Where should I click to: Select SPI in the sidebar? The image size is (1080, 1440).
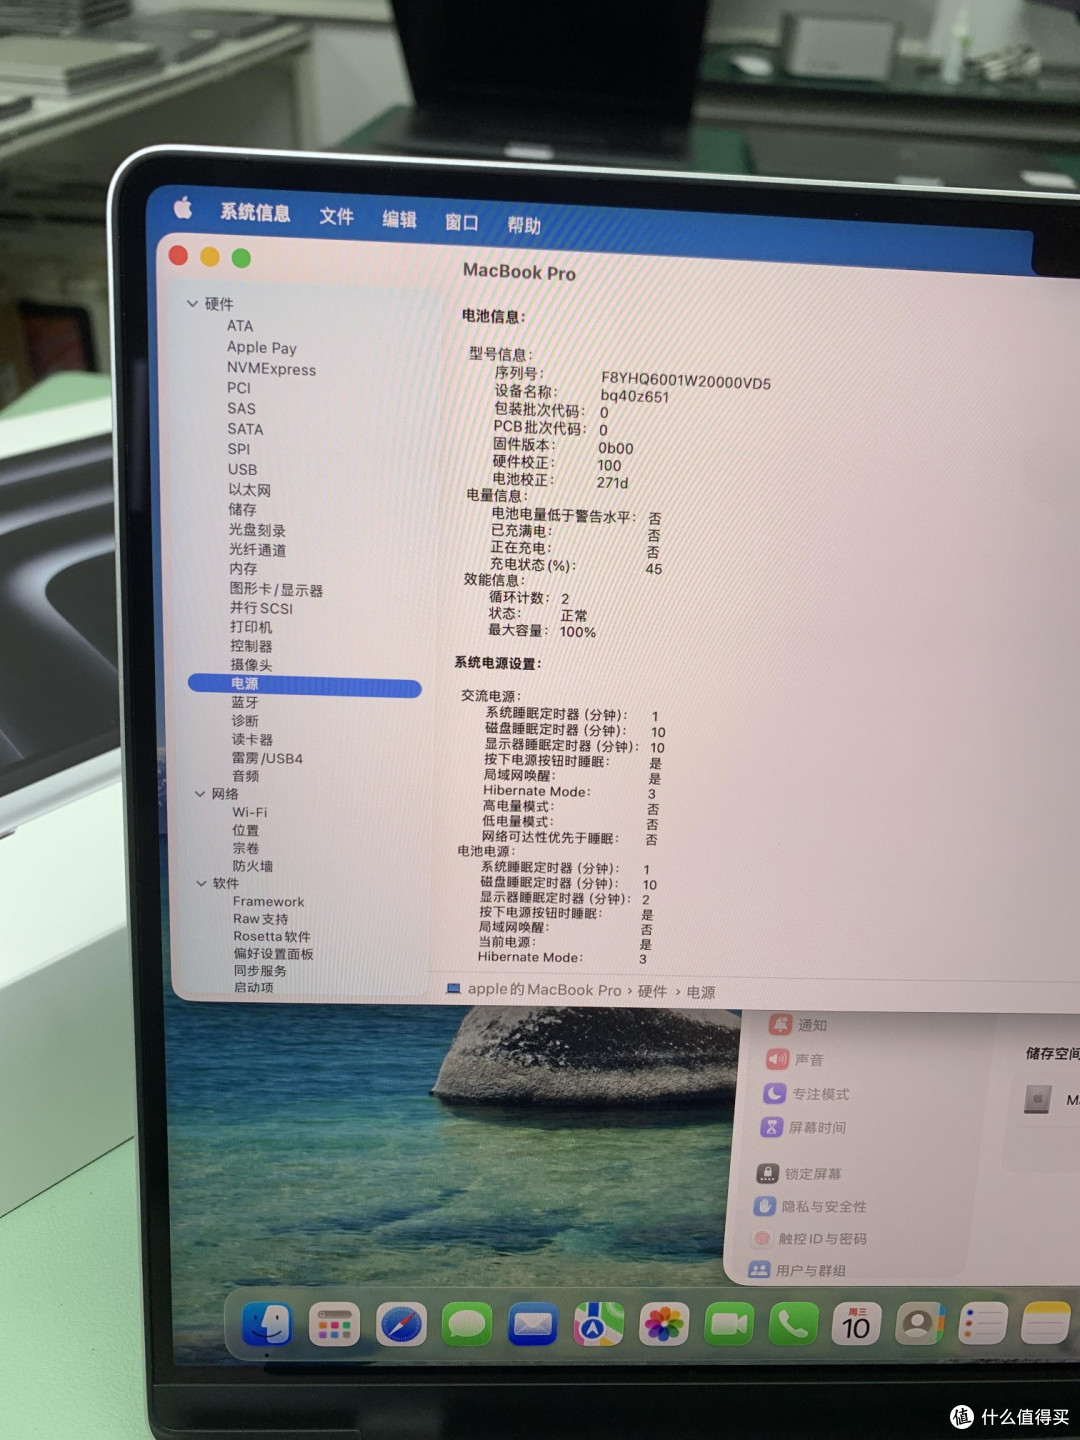click(238, 449)
